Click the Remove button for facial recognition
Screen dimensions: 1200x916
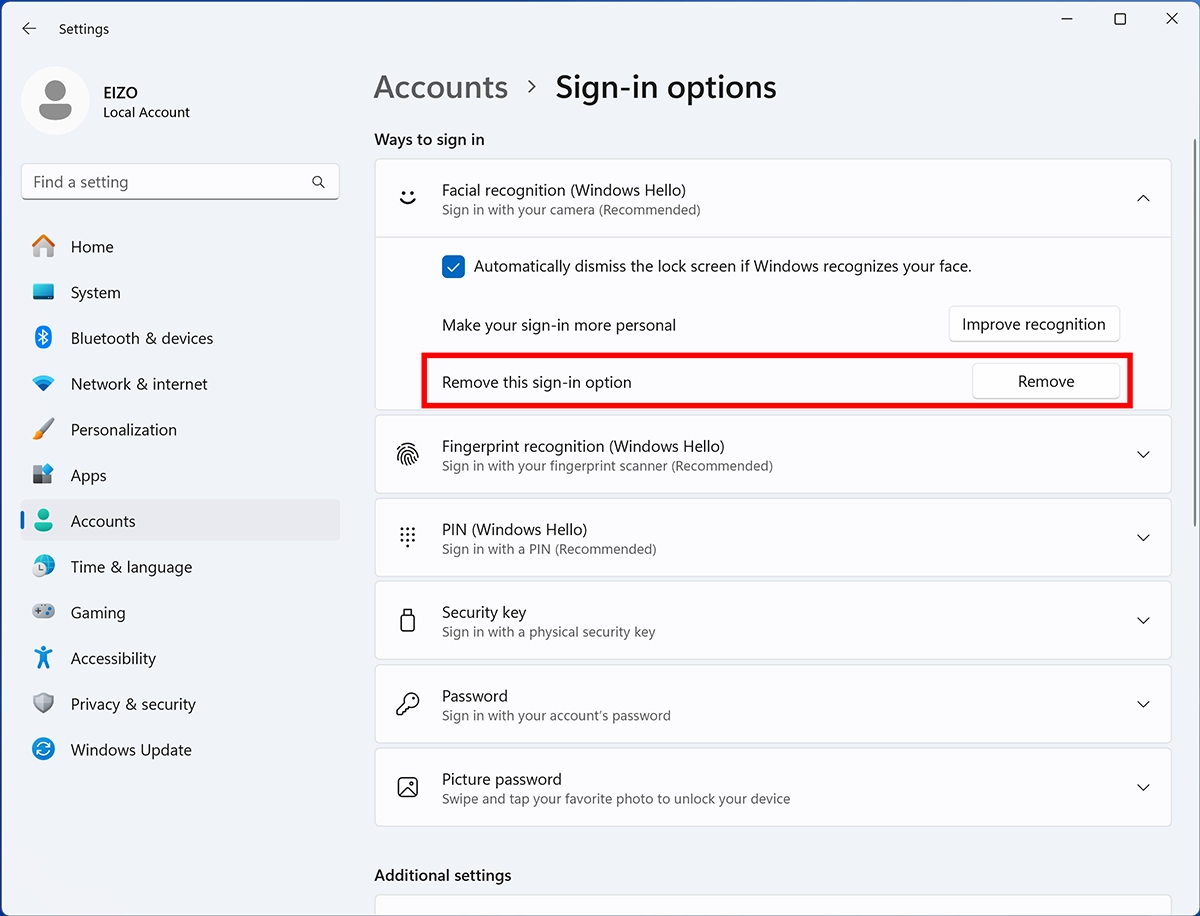(1046, 381)
